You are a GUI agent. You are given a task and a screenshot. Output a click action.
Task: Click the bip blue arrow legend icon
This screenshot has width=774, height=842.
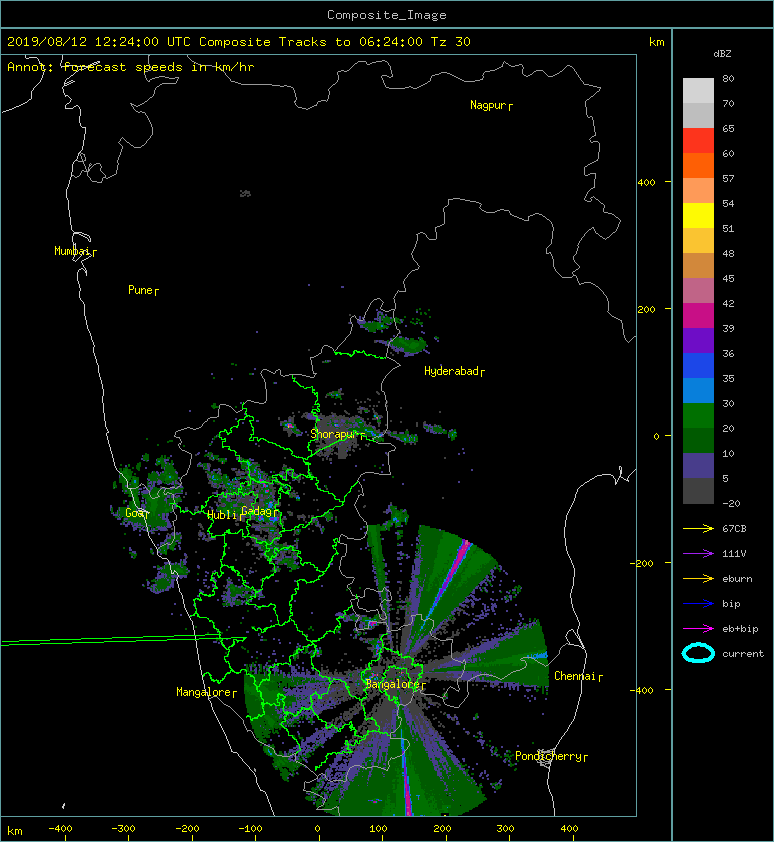[x=698, y=604]
